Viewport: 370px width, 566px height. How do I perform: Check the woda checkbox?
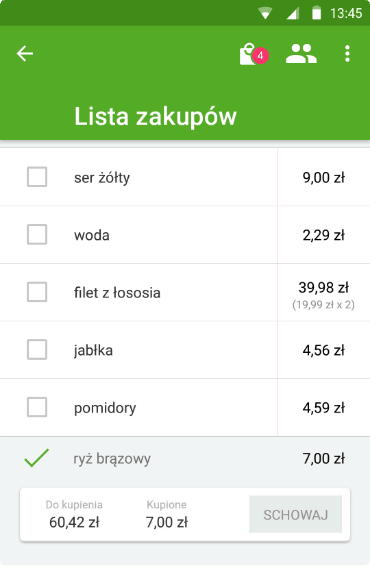click(x=37, y=235)
